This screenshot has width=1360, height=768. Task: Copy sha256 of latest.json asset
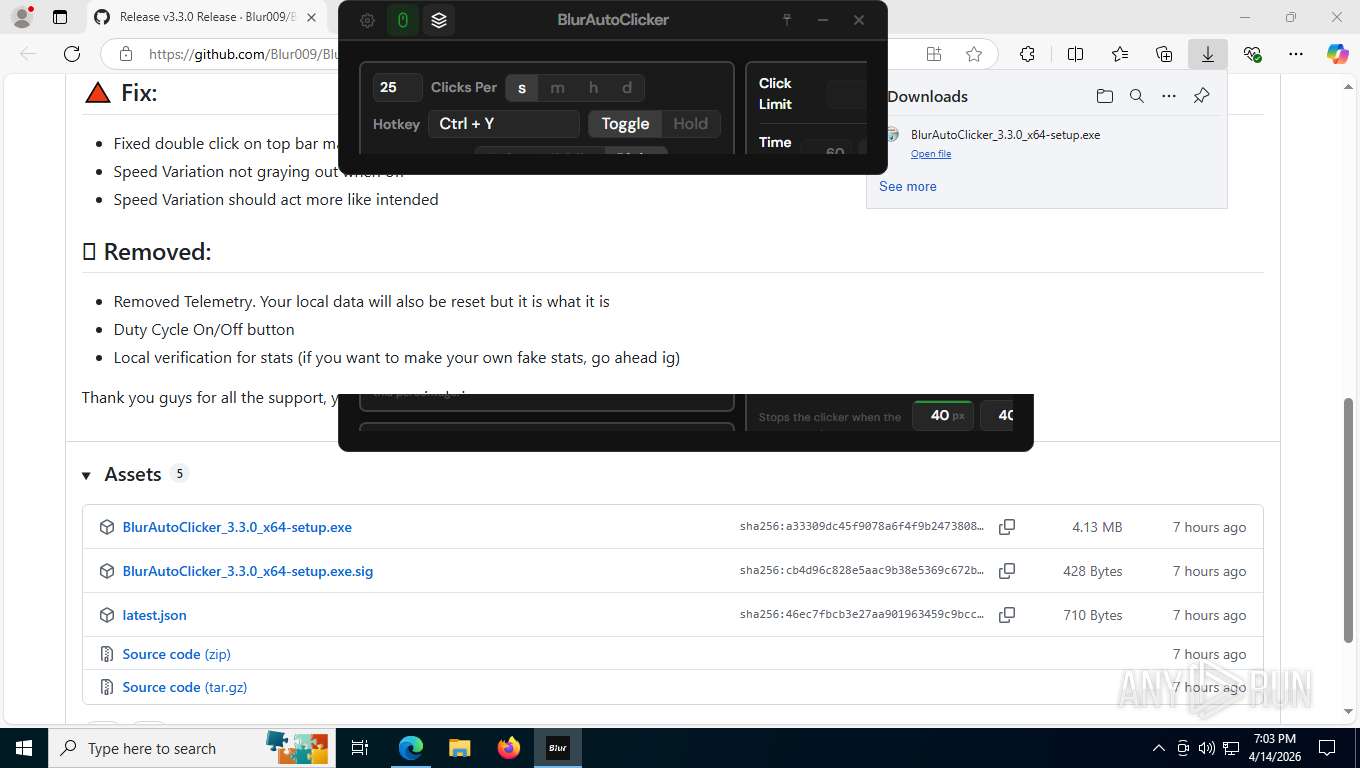click(x=1007, y=615)
